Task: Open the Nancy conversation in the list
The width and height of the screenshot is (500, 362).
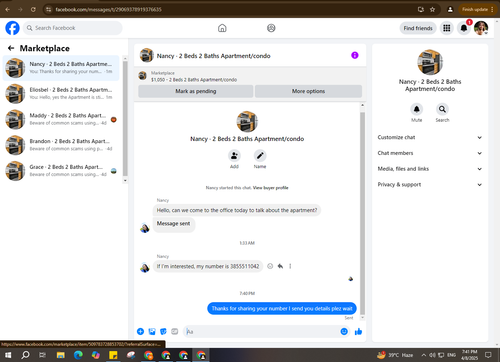Action: [x=61, y=68]
